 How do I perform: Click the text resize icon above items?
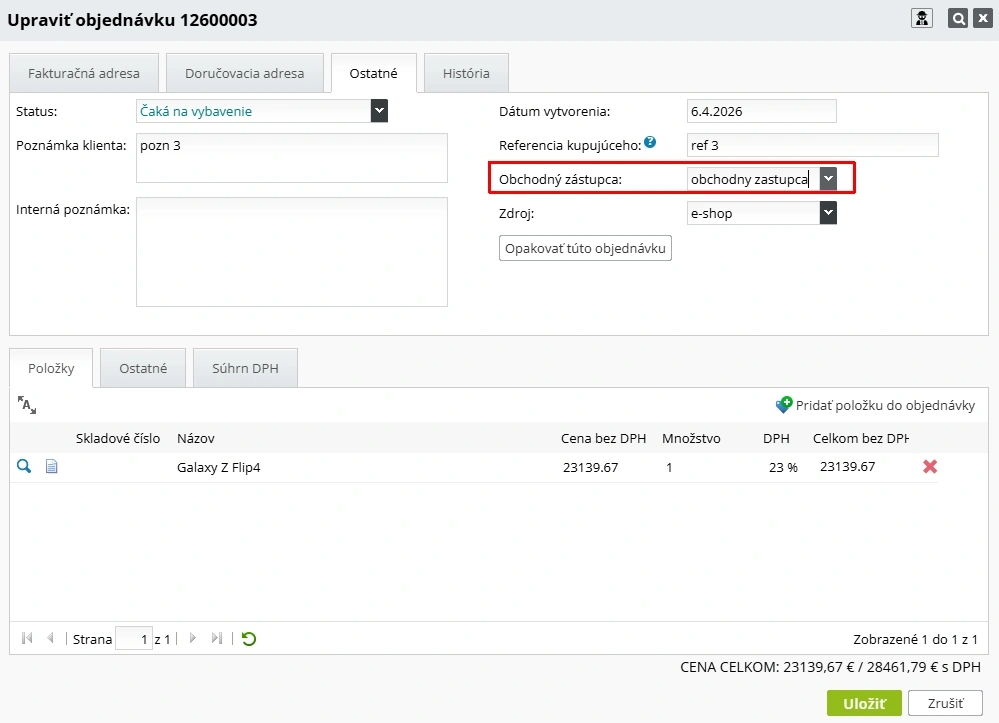(27, 405)
